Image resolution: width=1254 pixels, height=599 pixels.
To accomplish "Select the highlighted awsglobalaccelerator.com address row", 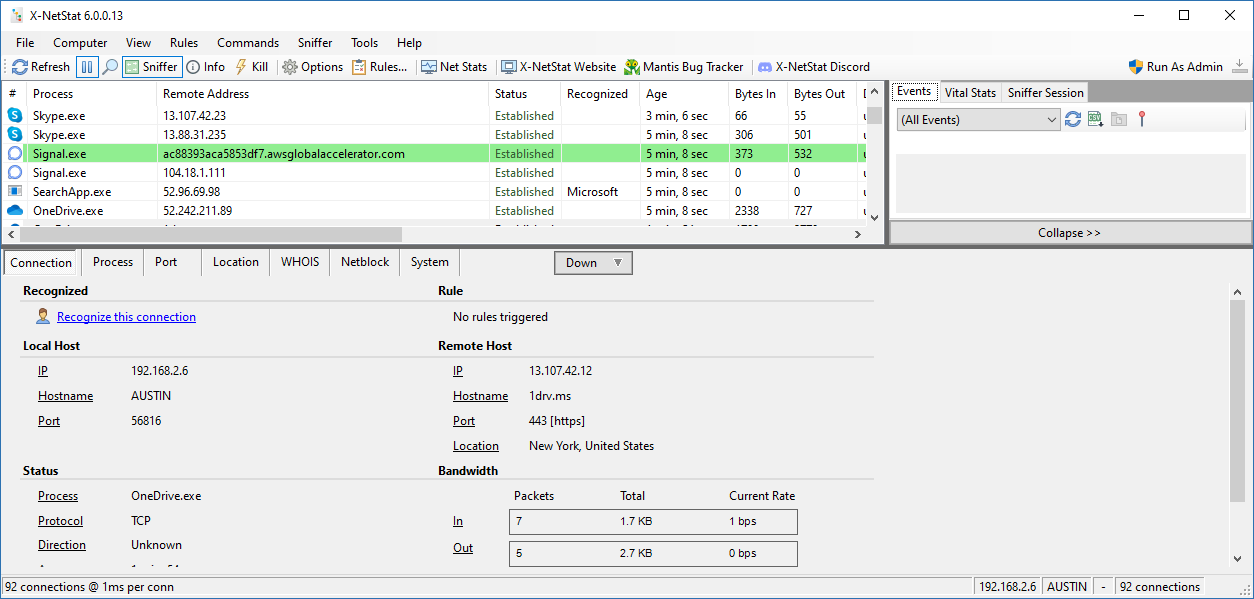I will (432, 154).
